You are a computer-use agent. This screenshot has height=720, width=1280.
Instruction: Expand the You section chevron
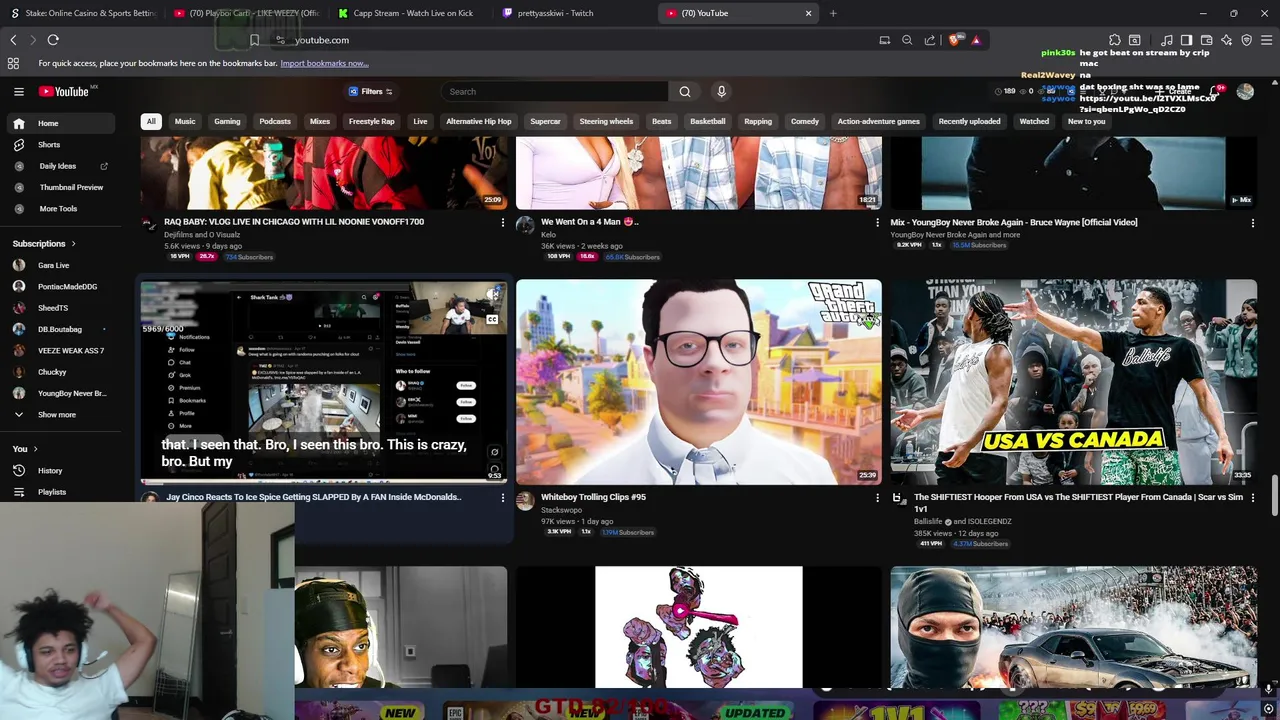35,449
